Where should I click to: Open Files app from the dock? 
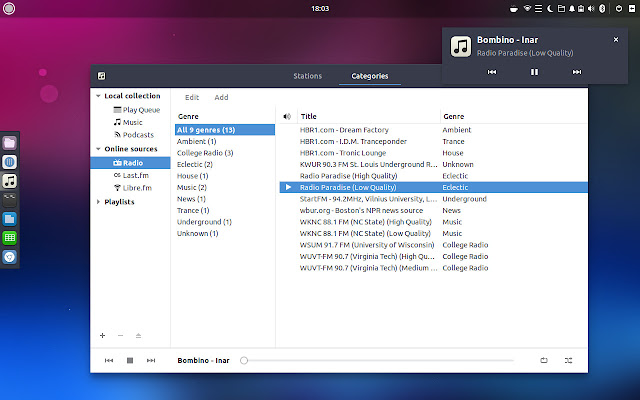(x=9, y=143)
